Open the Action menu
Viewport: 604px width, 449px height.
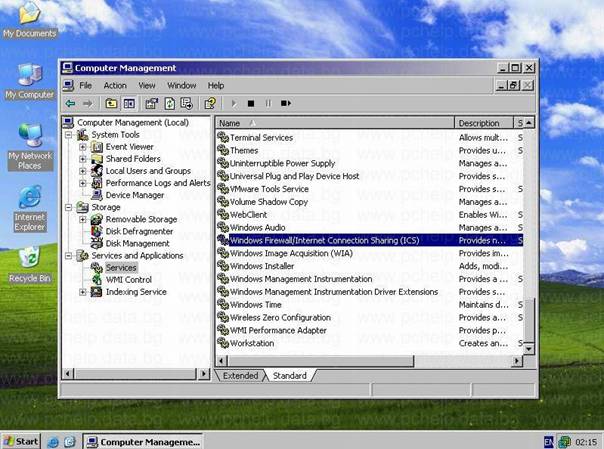[x=115, y=86]
